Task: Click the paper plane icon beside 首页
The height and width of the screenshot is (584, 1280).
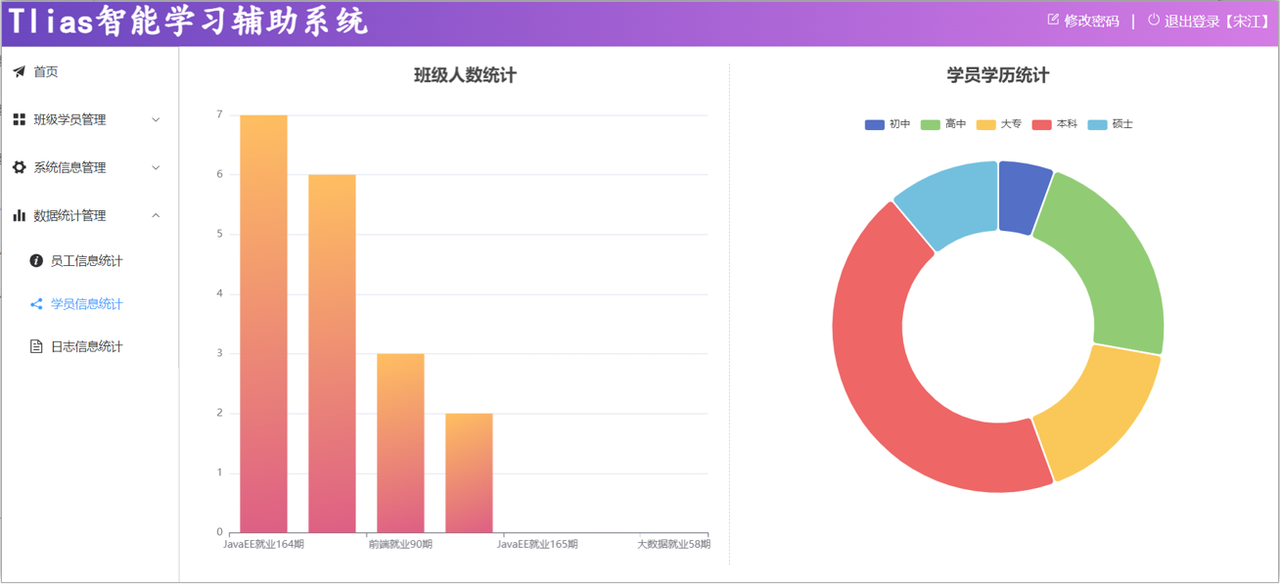Action: tap(19, 72)
